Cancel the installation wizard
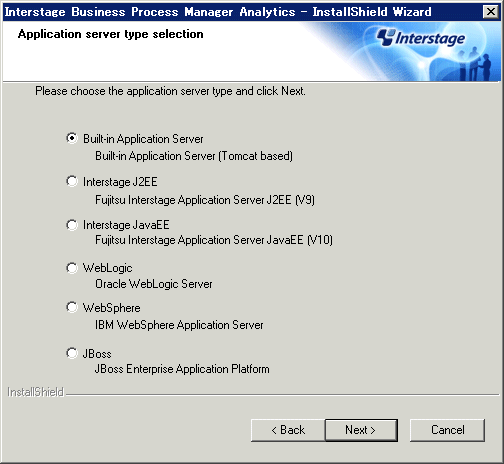Screen dimensions: 504x464 point(447,430)
